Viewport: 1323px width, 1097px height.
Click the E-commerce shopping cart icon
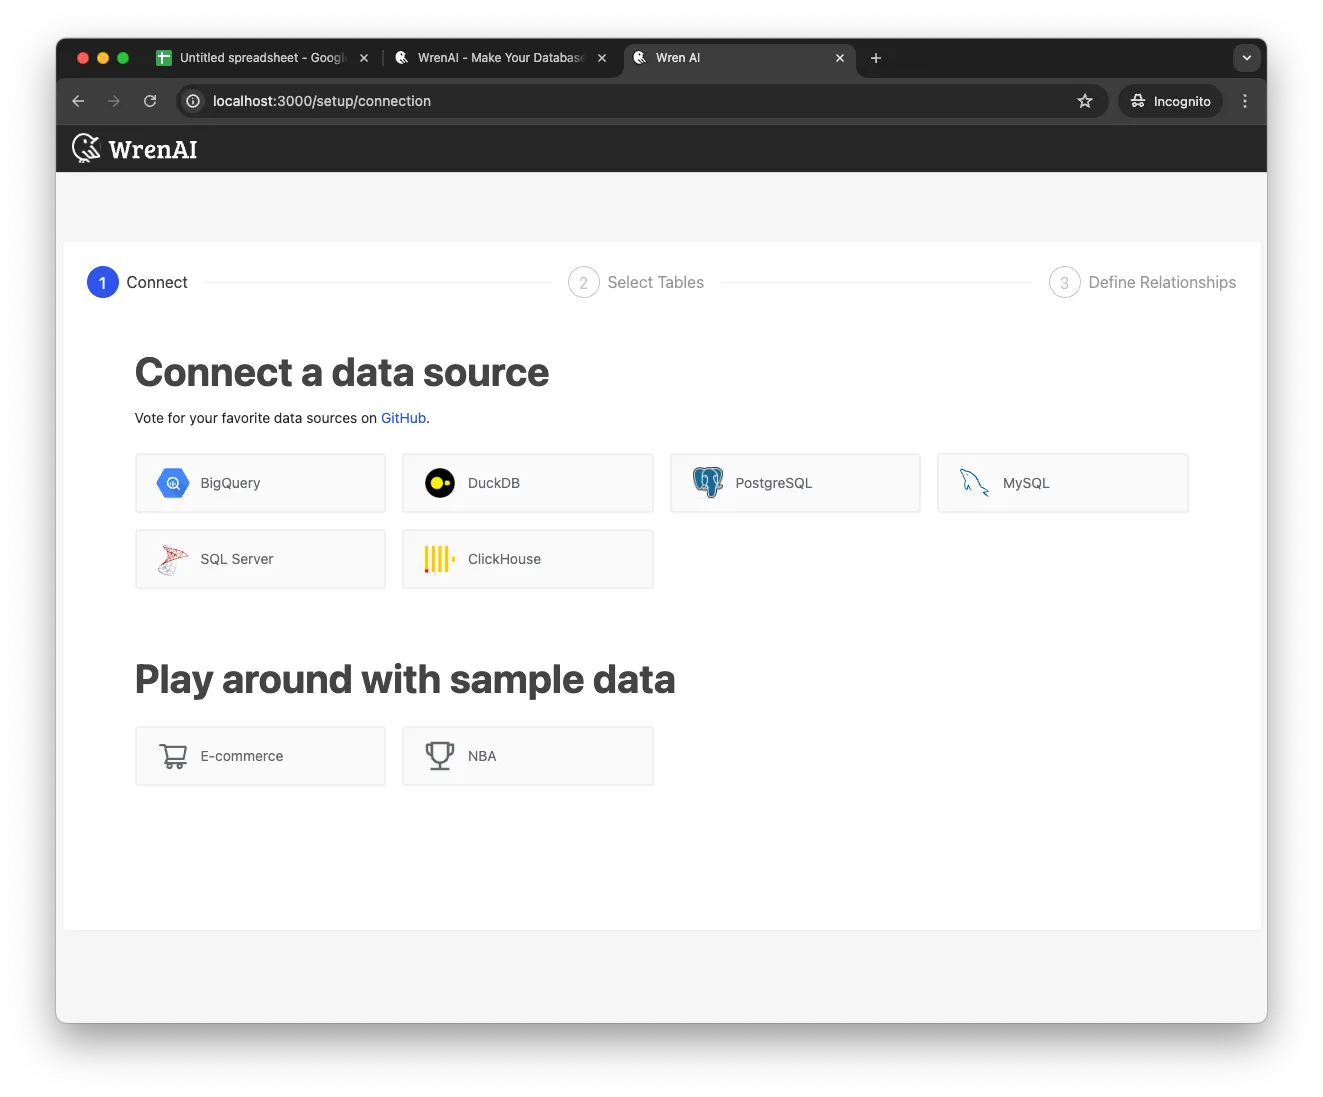click(173, 756)
